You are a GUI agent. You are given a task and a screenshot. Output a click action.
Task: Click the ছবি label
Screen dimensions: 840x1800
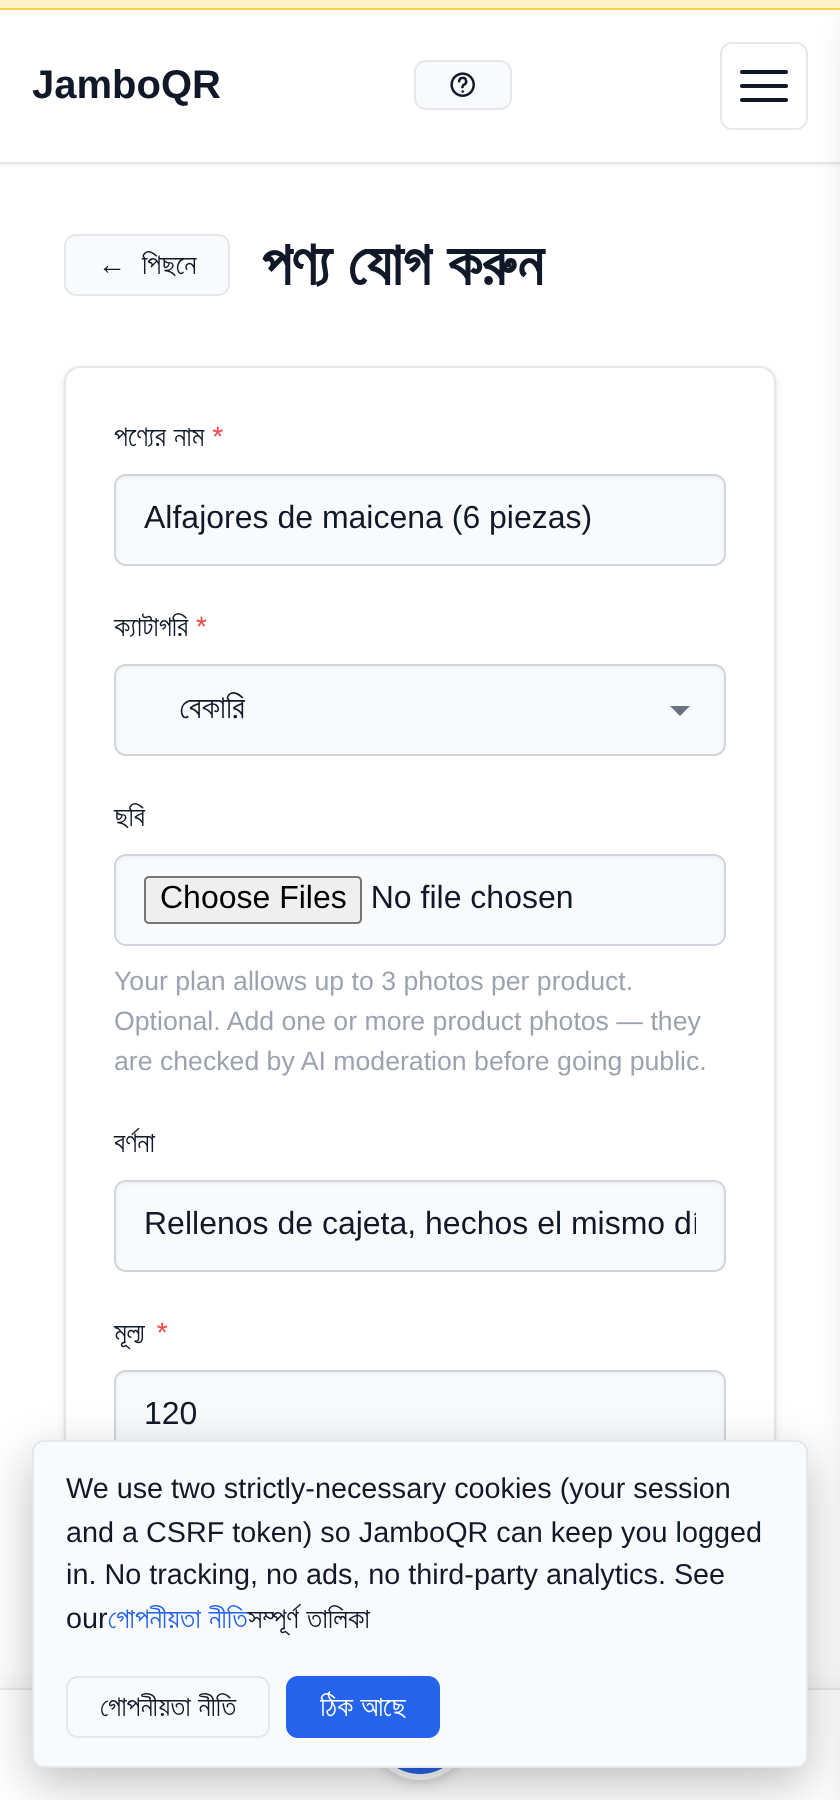[x=130, y=817]
